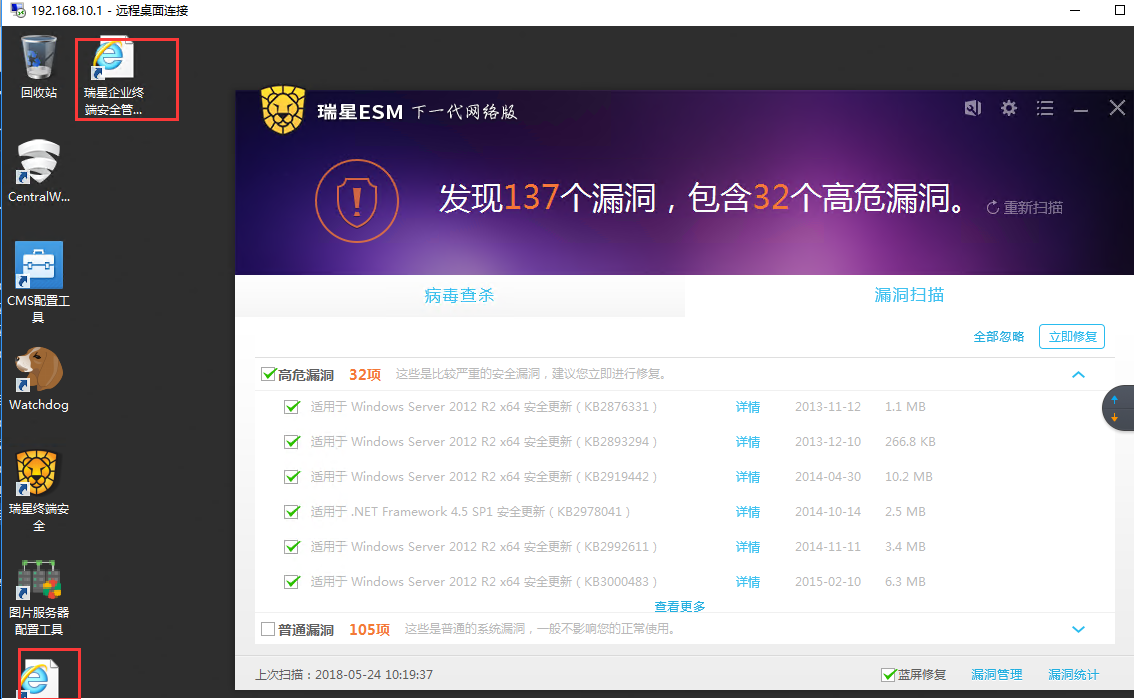Click 查看更多 to show more items
1134x699 pixels.
pos(680,606)
